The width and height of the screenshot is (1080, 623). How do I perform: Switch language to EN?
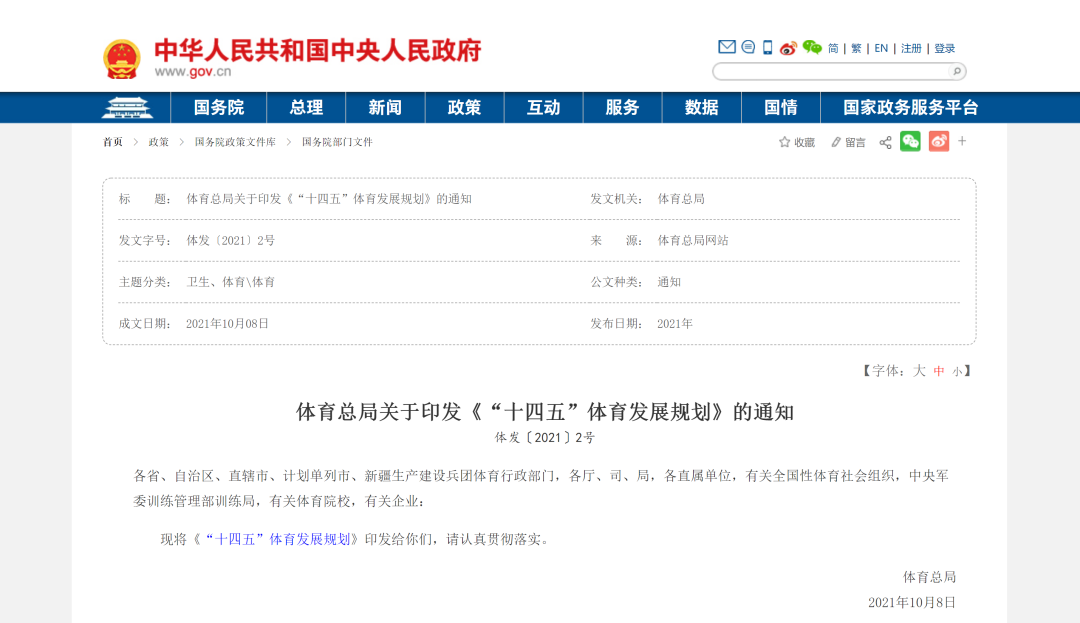tap(881, 48)
